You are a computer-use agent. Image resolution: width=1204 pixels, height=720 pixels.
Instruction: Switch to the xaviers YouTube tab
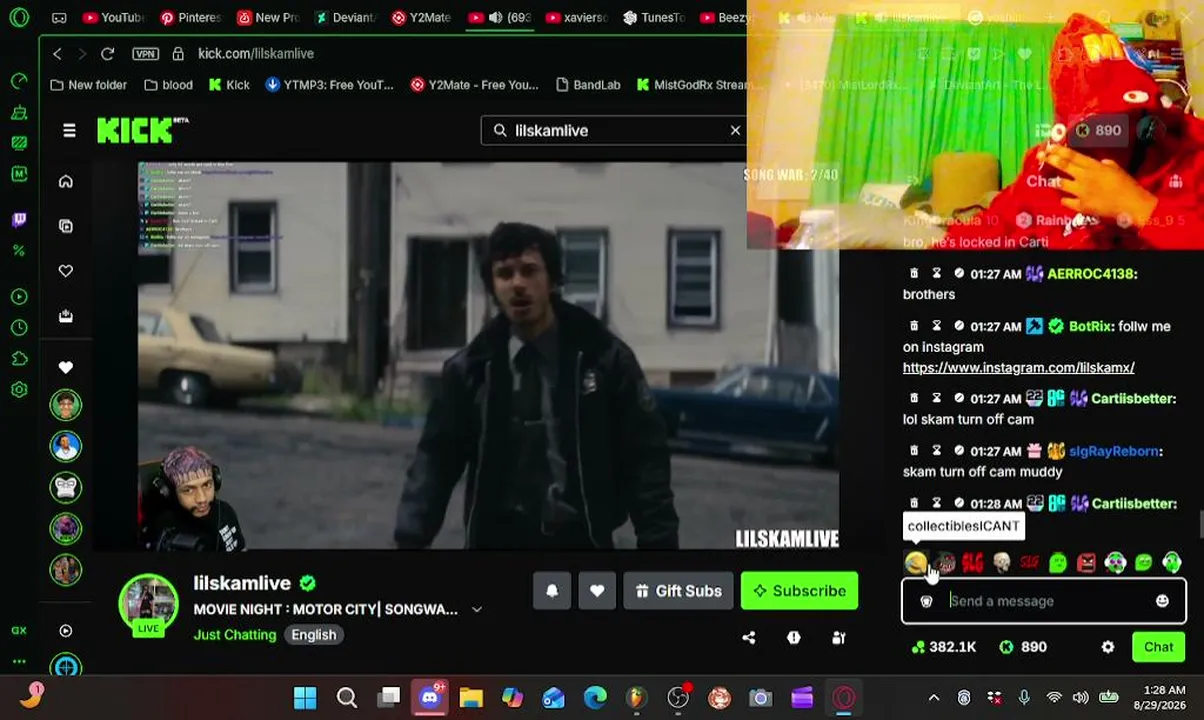coord(576,17)
